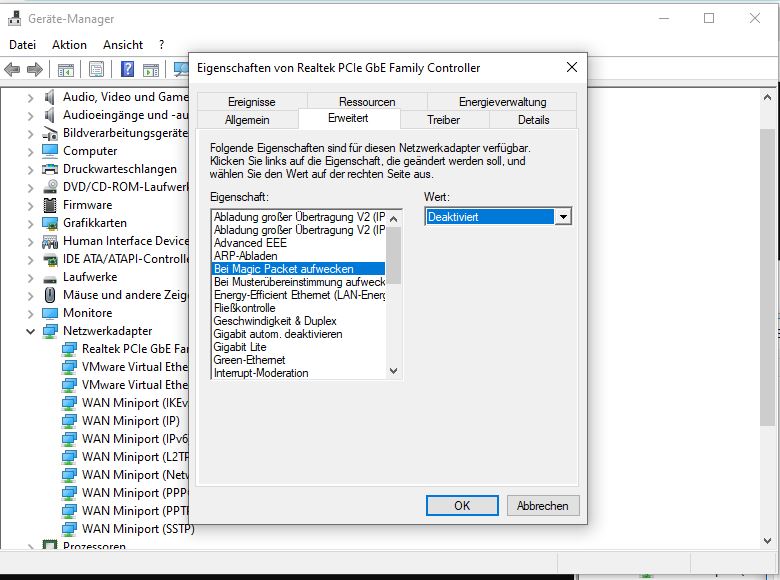Select the Druckwarteschlangen printer icon
The image size is (780, 580).
[x=50, y=169]
